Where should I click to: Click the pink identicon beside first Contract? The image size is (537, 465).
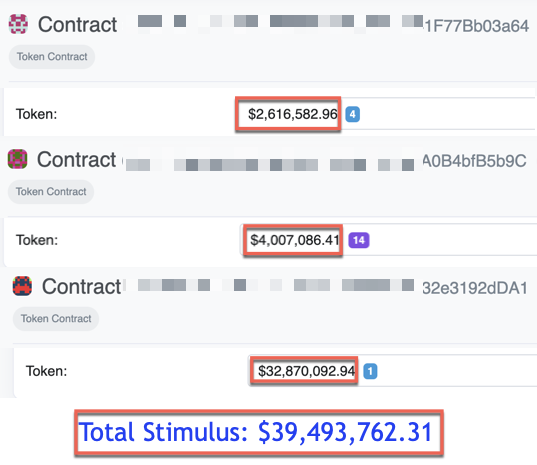(18, 24)
